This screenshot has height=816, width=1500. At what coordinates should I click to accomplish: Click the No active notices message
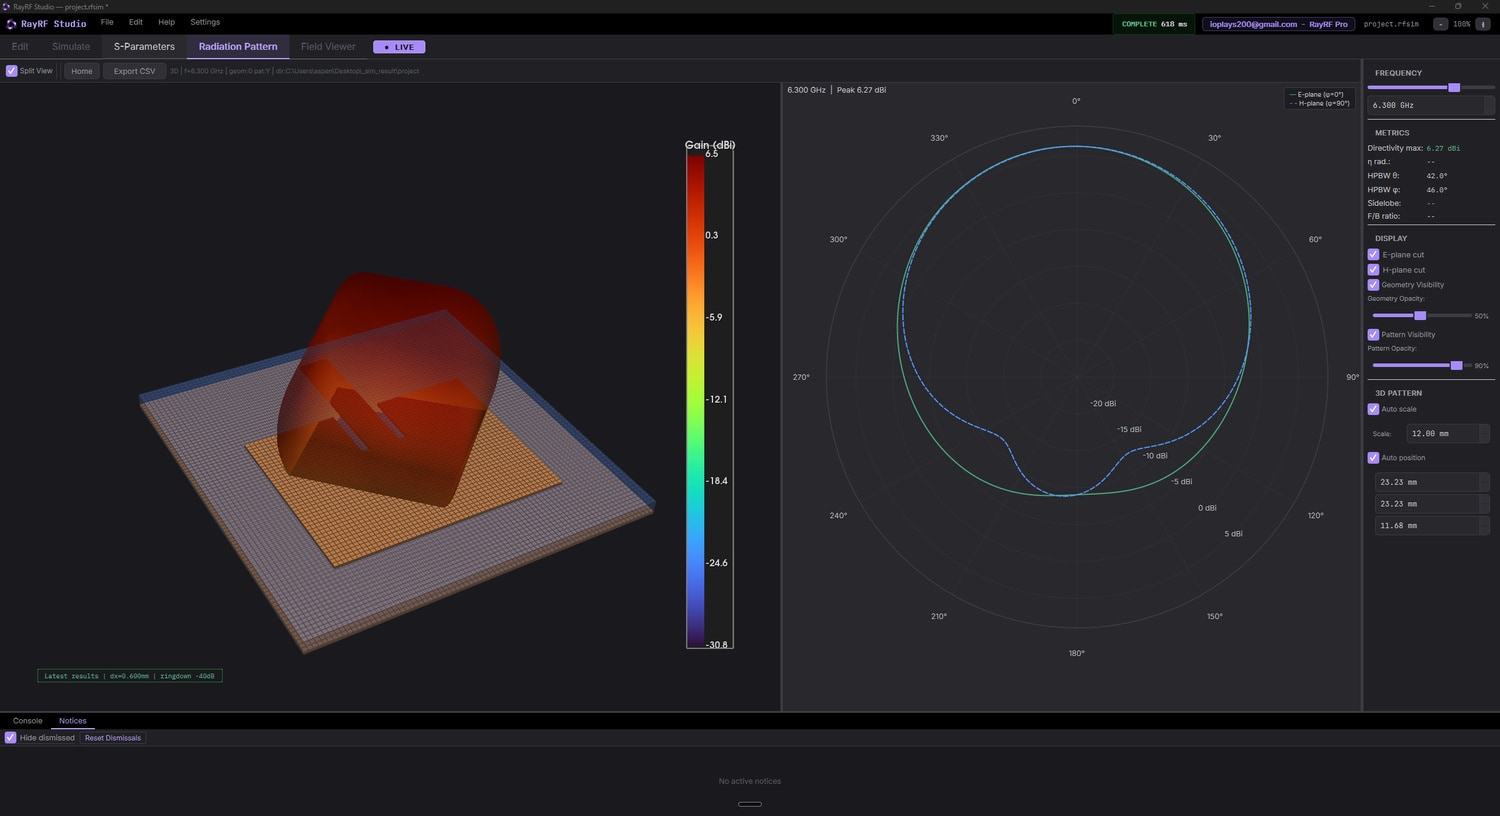point(750,781)
